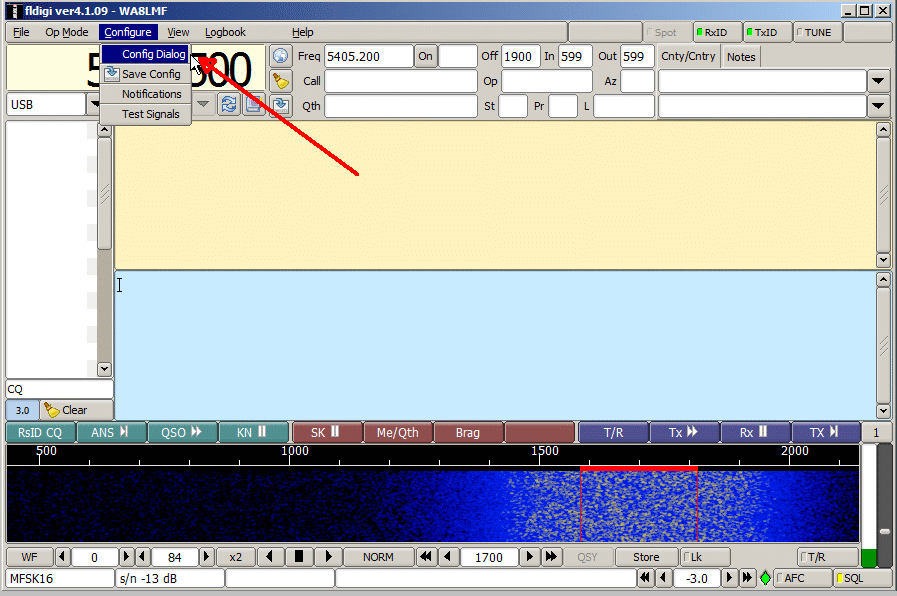
Task: Open the File menu
Action: click(x=21, y=32)
